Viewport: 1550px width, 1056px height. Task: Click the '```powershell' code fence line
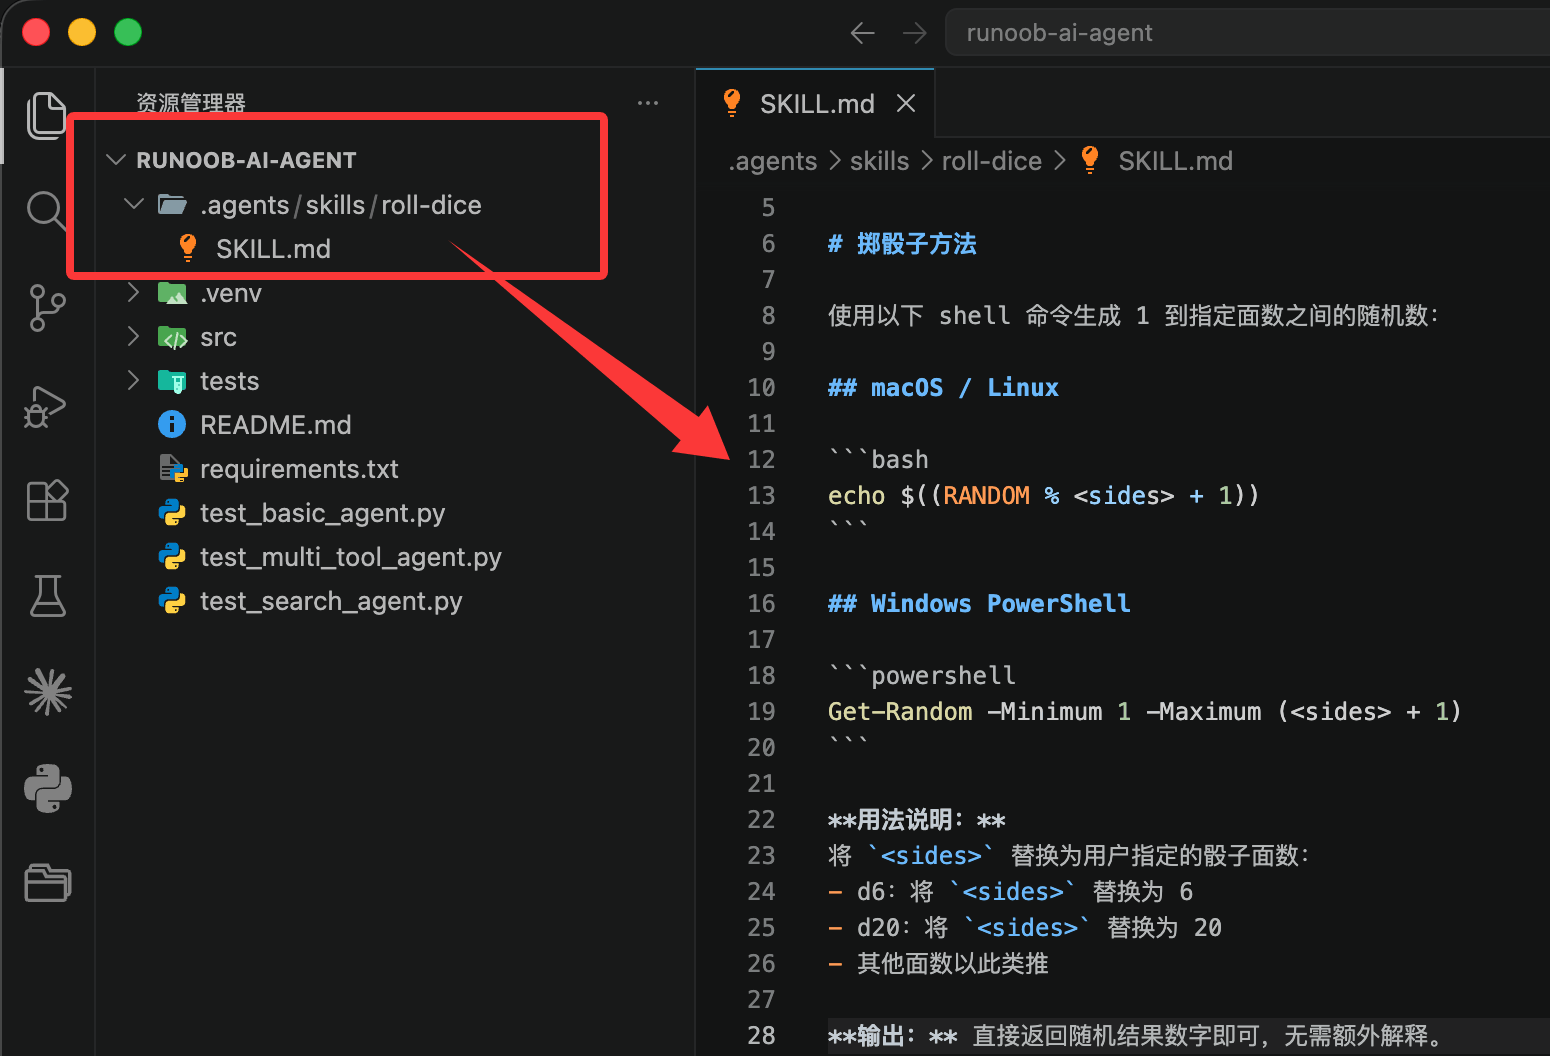pos(922,676)
